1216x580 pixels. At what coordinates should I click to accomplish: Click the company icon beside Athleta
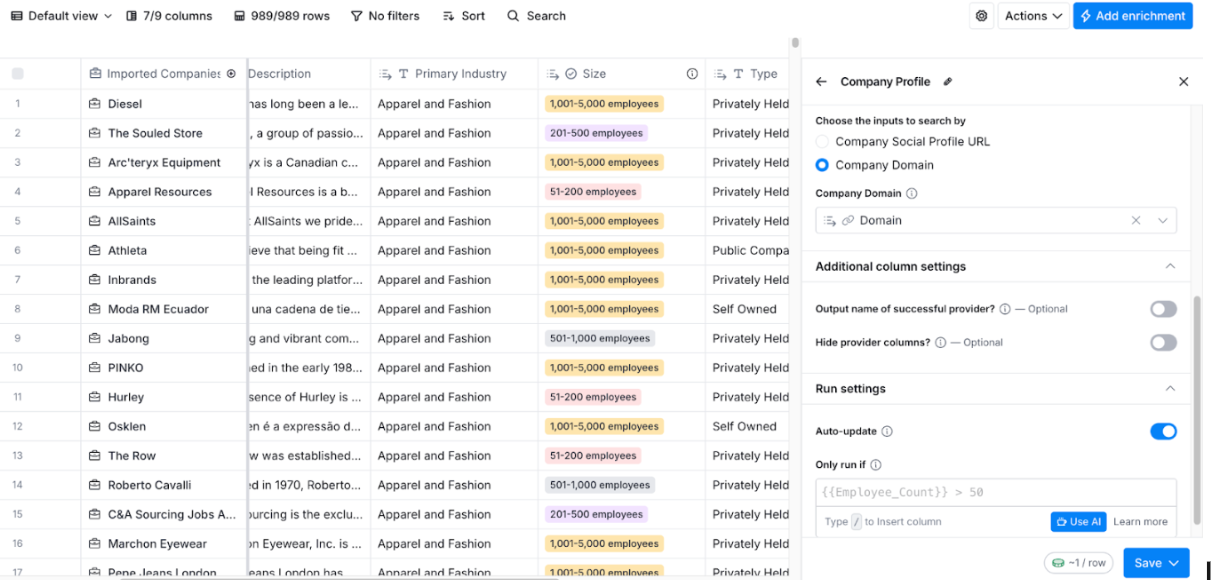[x=95, y=250]
